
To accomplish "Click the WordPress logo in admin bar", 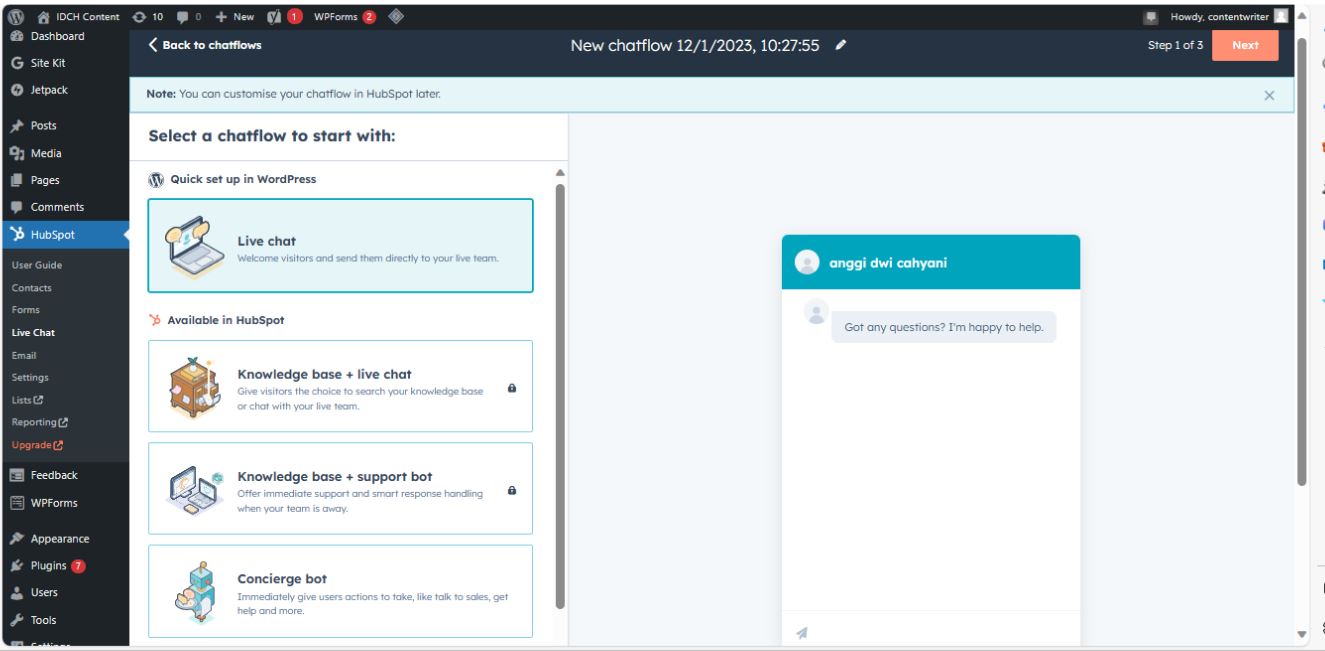I will pos(14,16).
